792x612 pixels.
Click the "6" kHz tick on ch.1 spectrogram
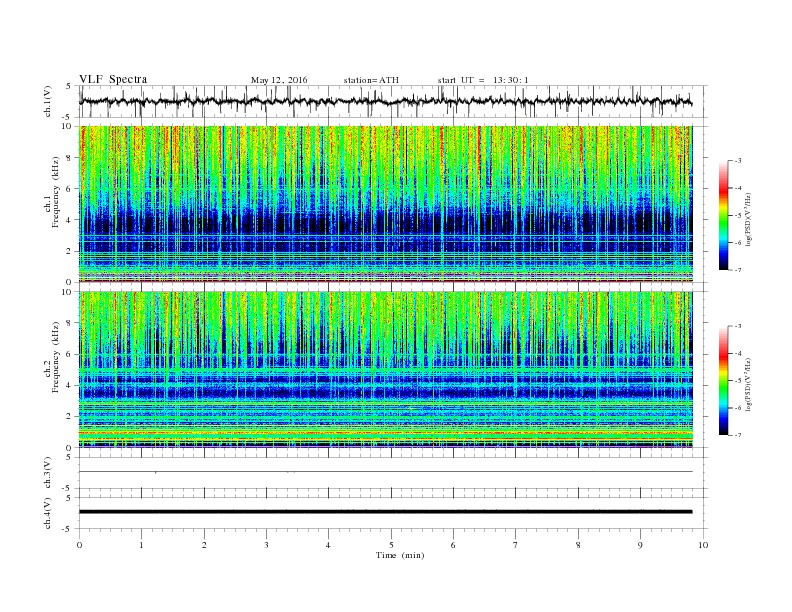69,189
